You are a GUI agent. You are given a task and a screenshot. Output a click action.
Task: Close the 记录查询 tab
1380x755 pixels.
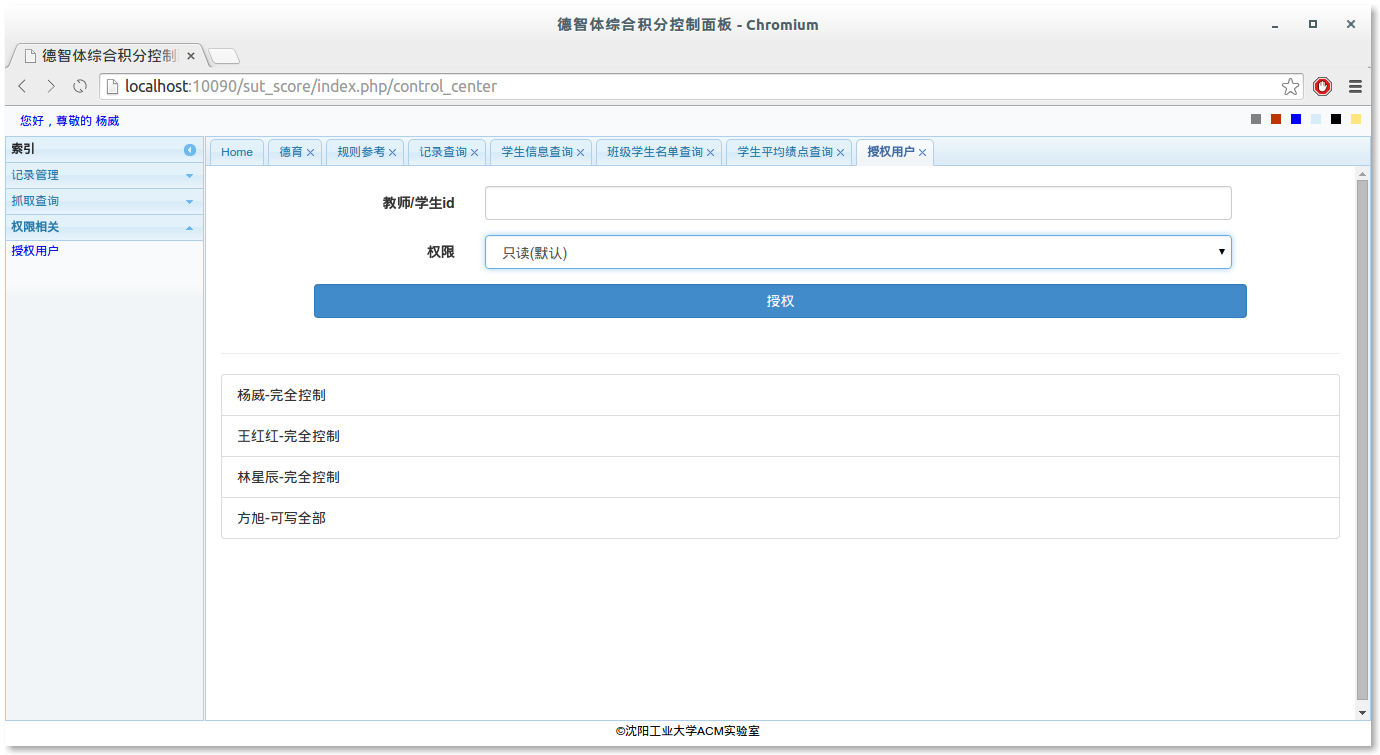tap(475, 153)
